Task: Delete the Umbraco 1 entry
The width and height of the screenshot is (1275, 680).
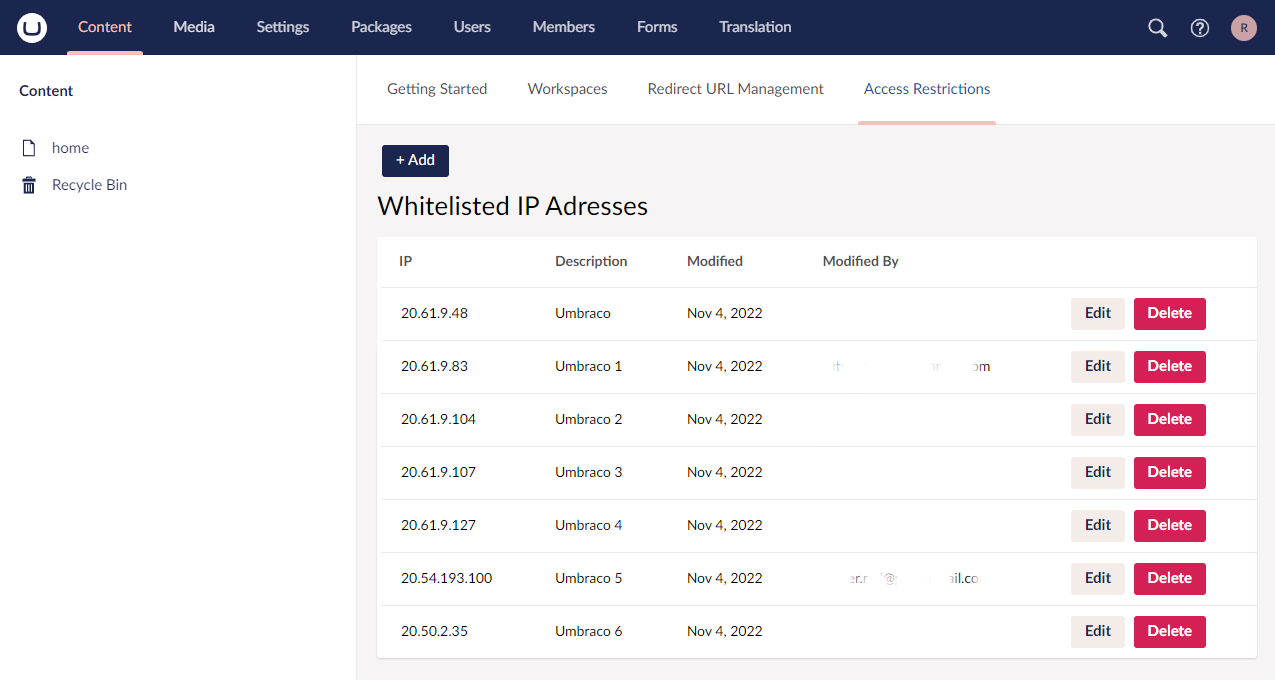Action: 1169,366
